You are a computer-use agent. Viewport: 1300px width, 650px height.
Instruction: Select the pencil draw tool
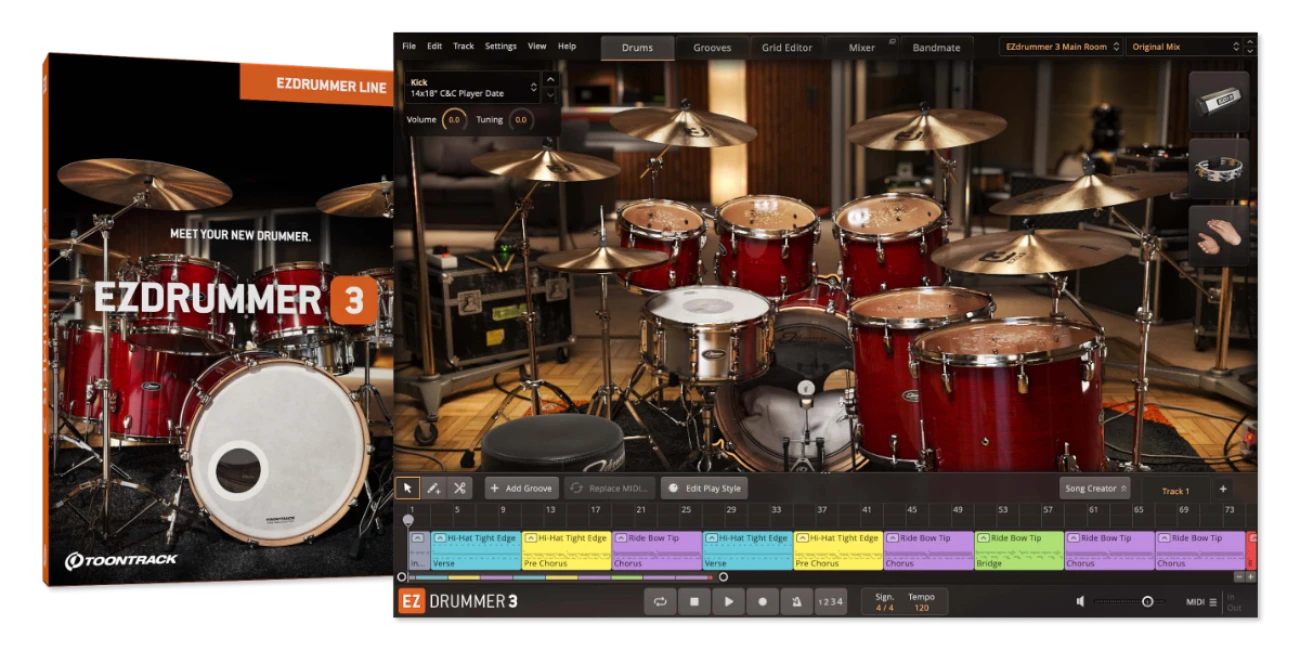coord(433,488)
